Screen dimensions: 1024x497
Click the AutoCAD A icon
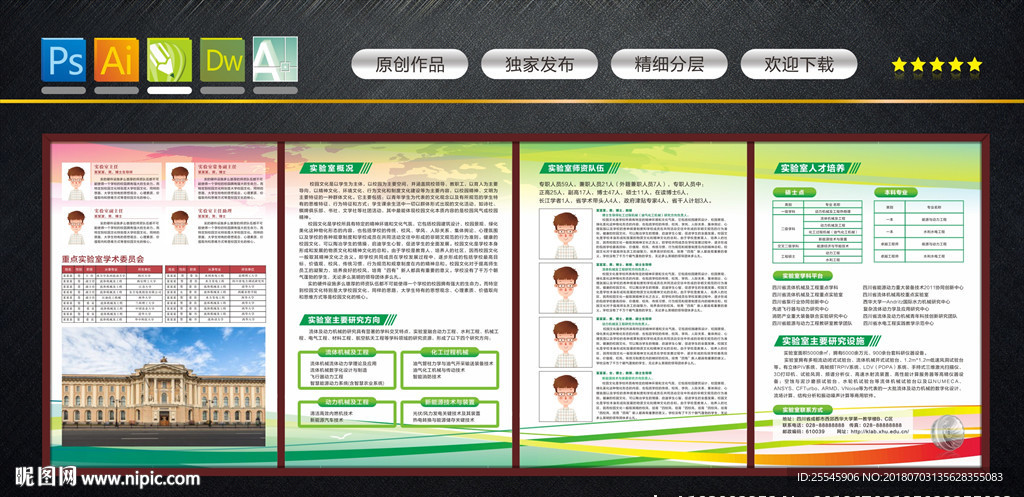point(275,59)
